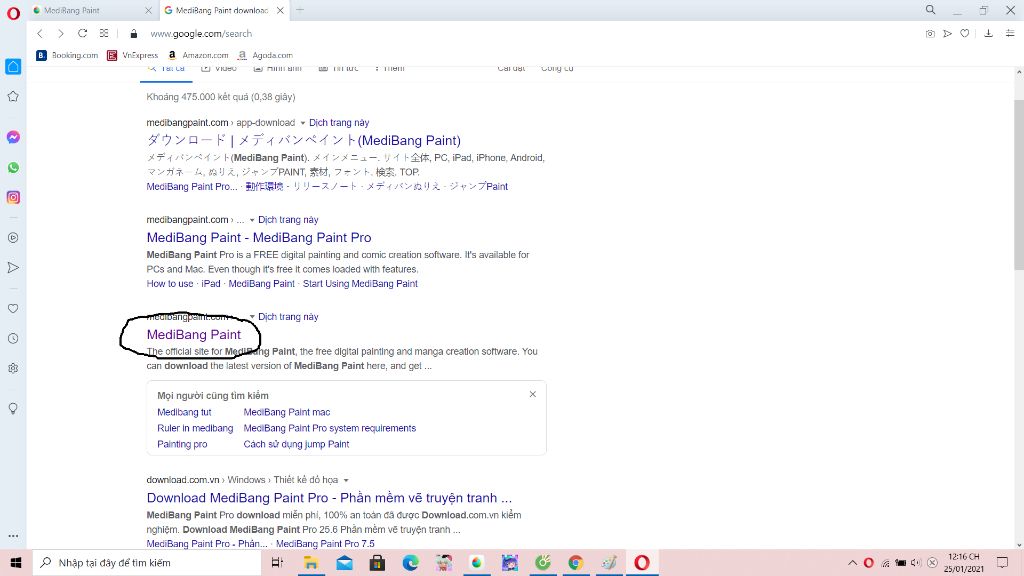
Task: Open the Amazon.com bookmark
Action: tap(198, 56)
